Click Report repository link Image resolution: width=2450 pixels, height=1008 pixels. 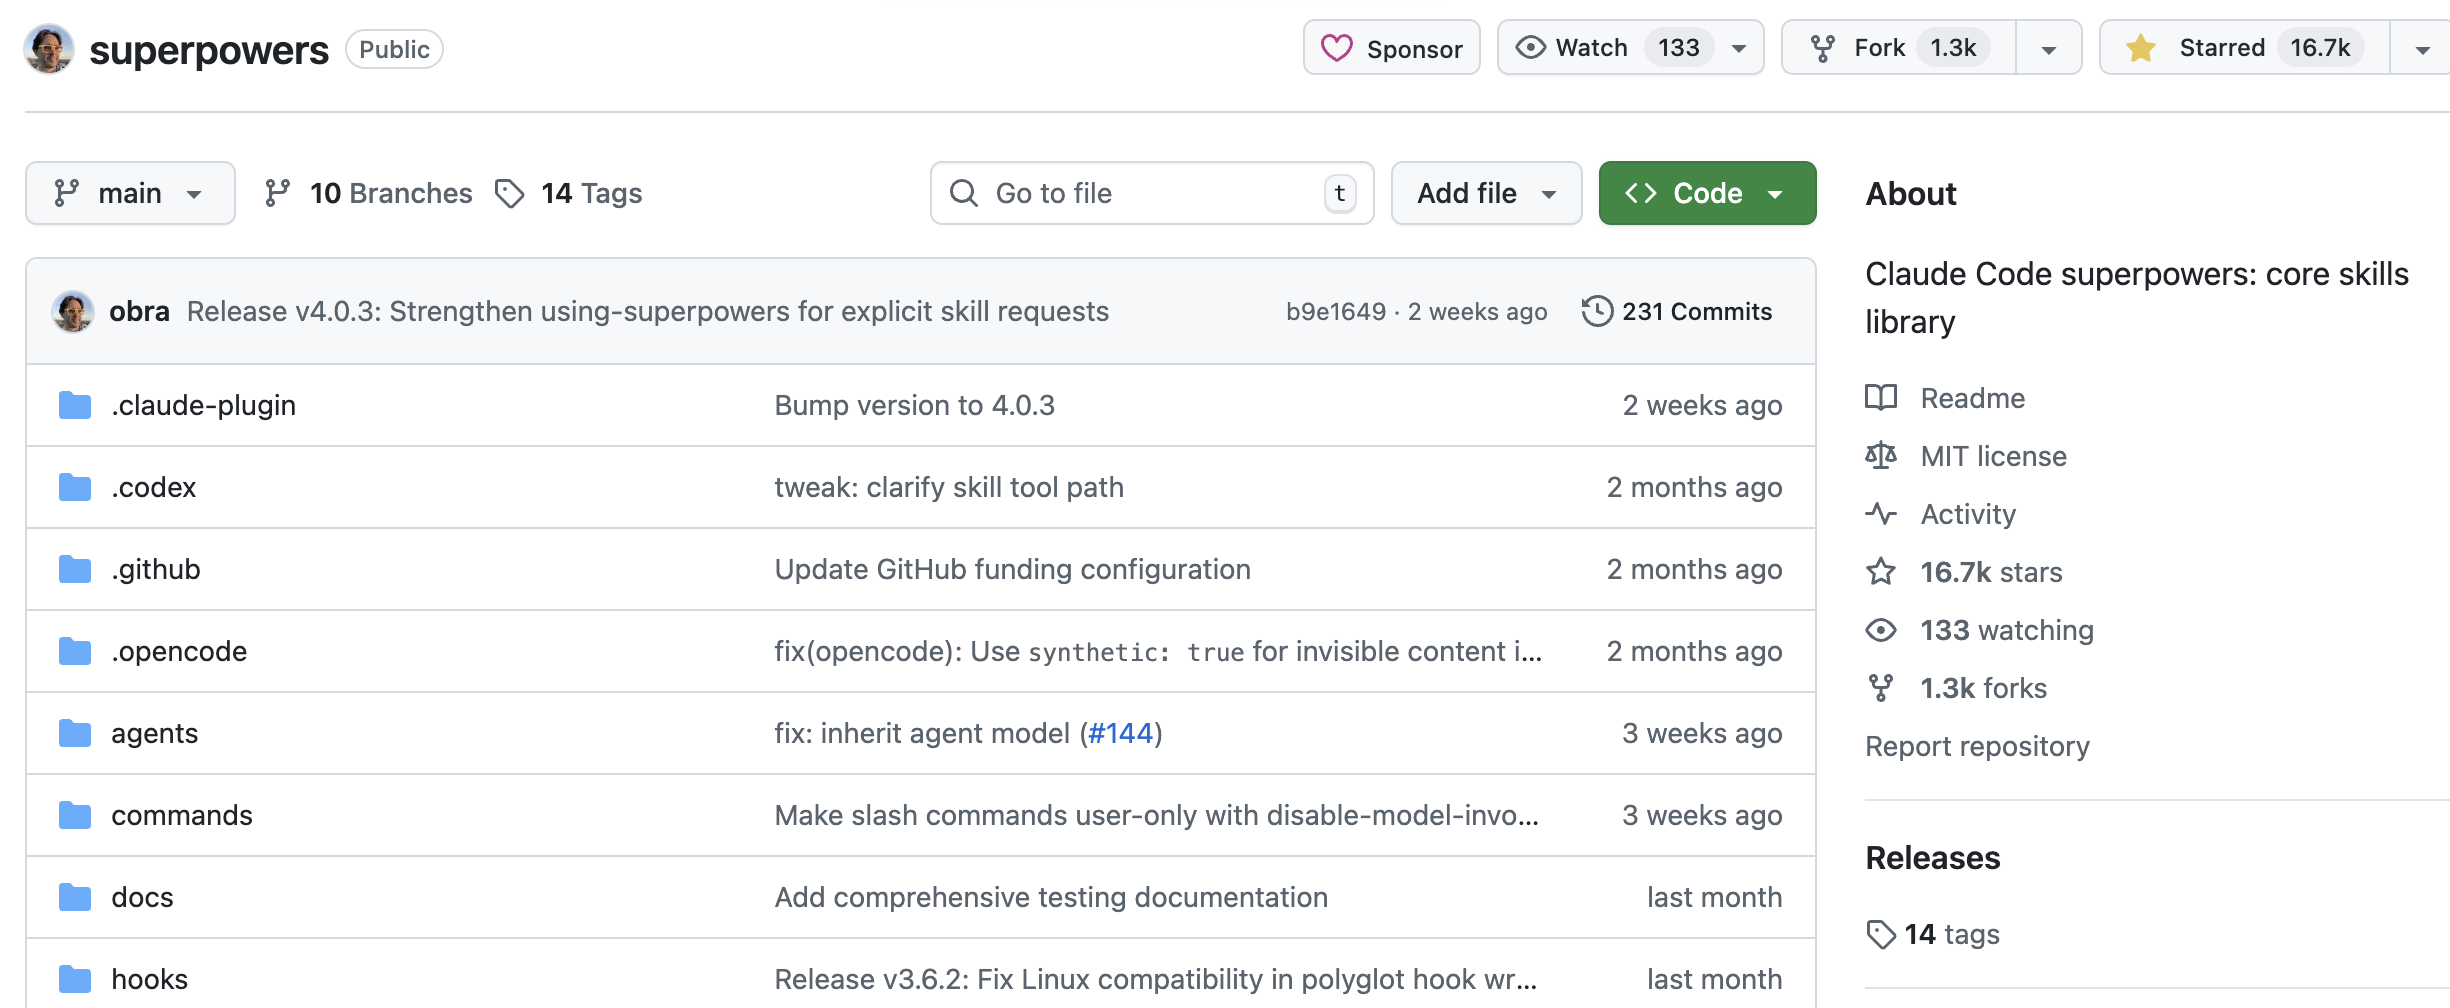[1977, 746]
